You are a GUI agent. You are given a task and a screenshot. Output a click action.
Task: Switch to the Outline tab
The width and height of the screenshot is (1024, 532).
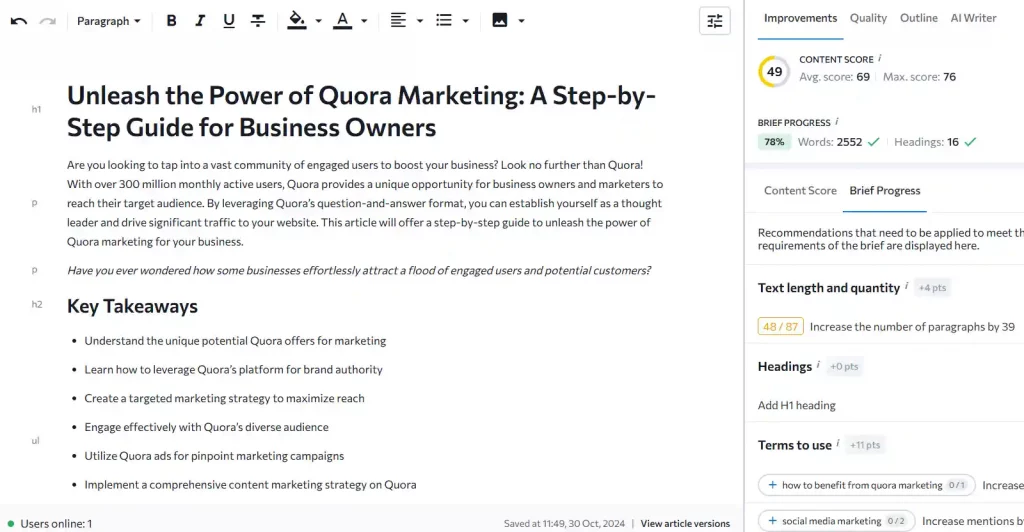click(x=918, y=18)
